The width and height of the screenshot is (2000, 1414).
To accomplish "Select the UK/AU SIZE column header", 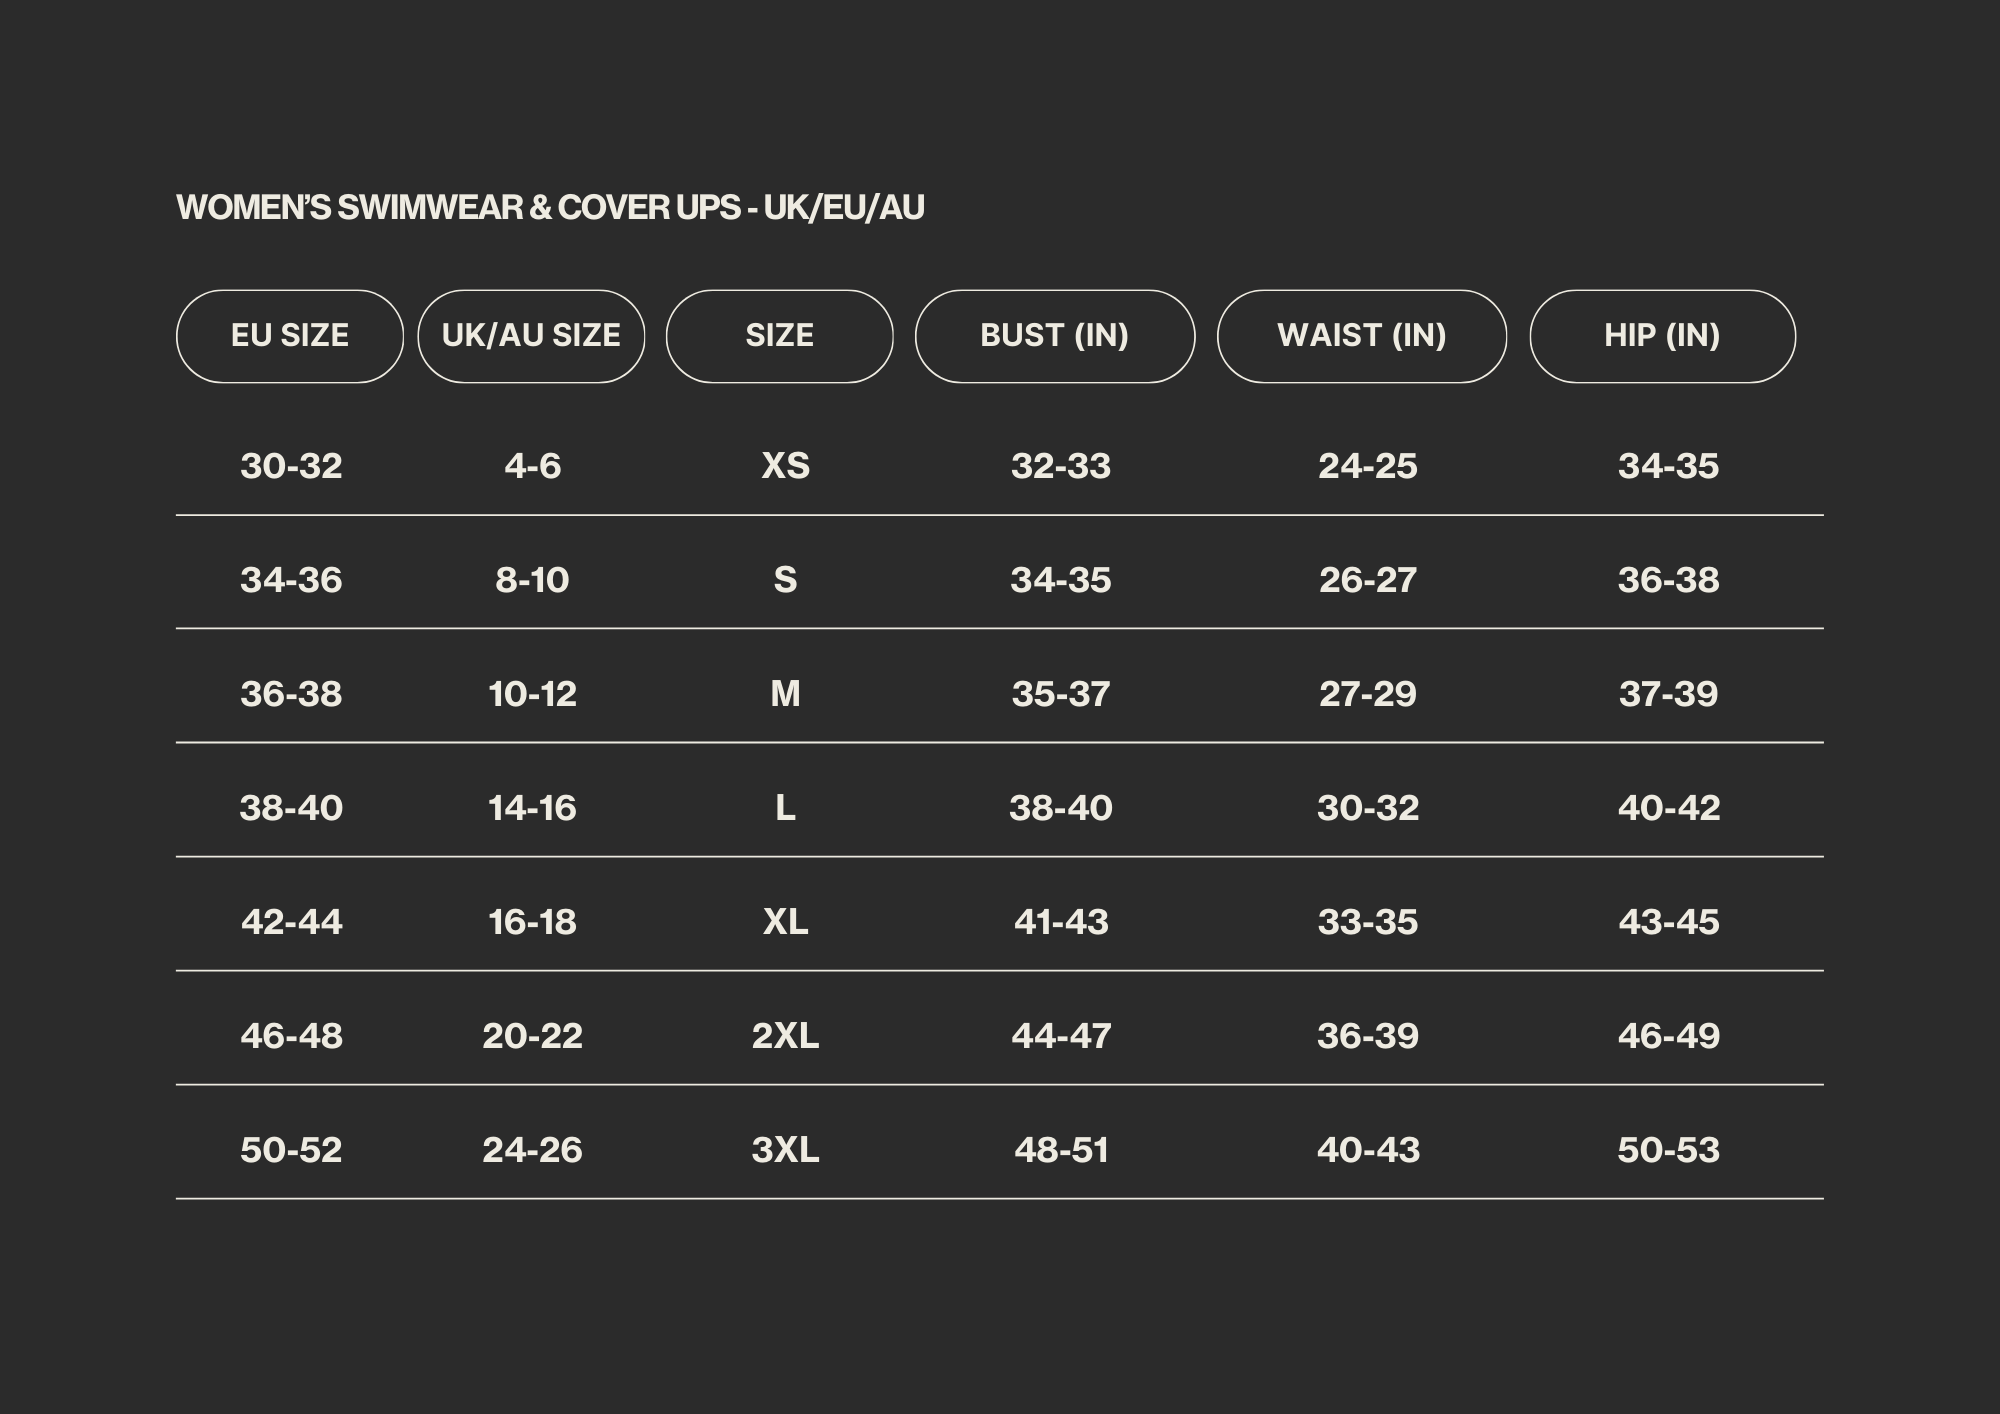I will [x=531, y=336].
